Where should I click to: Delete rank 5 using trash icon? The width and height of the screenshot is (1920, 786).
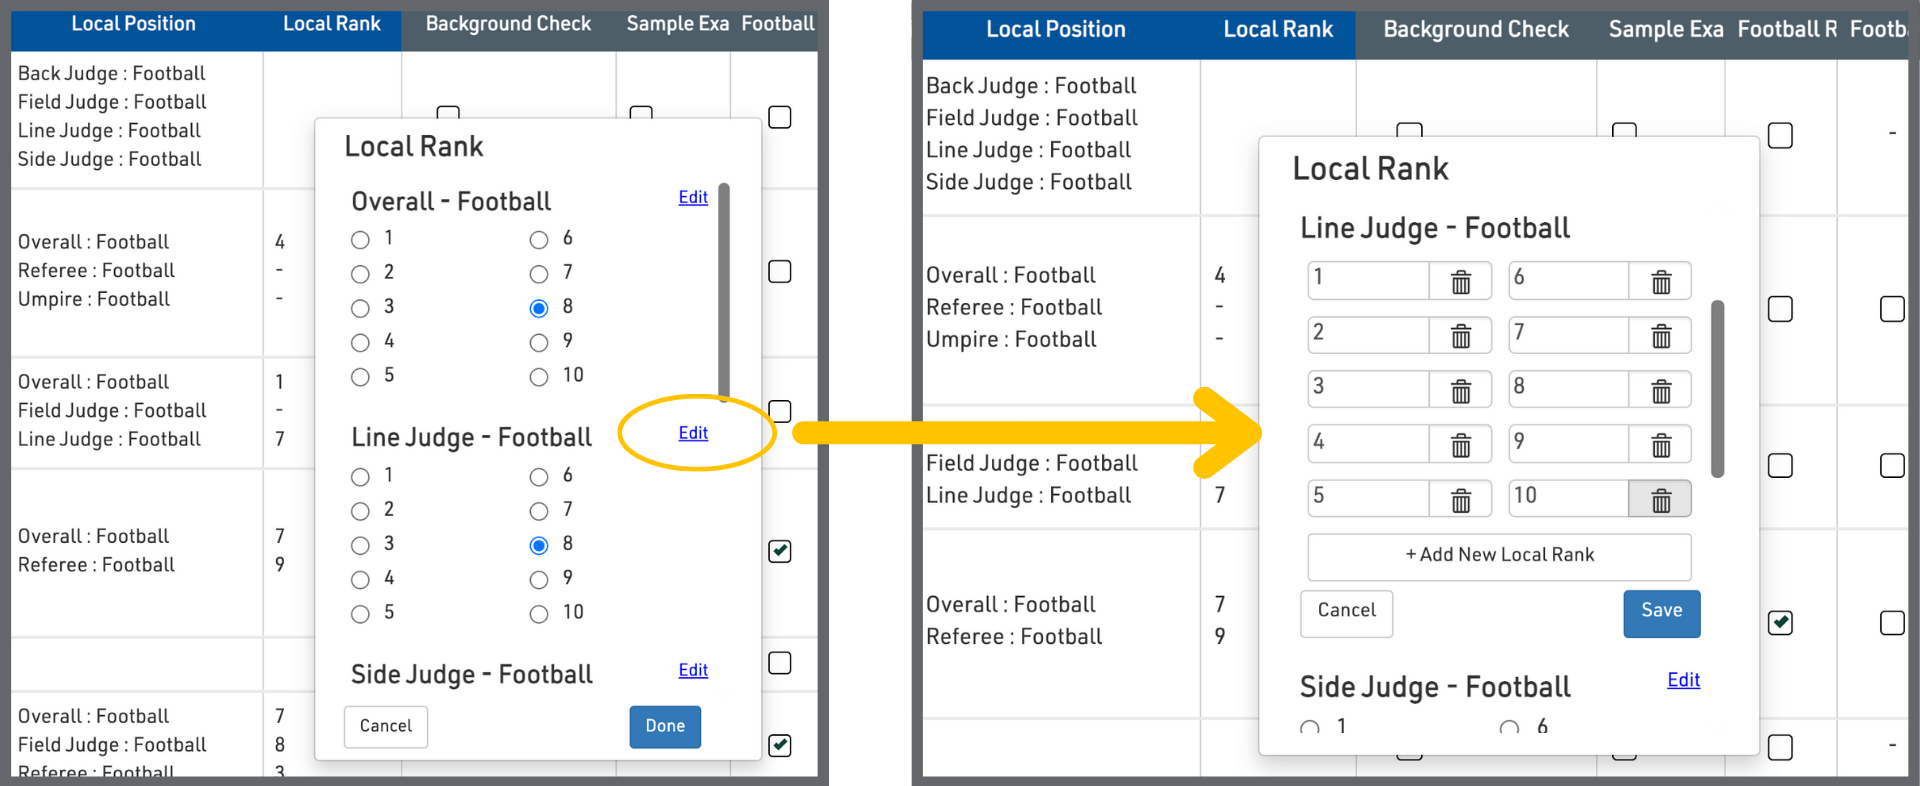coord(1460,500)
